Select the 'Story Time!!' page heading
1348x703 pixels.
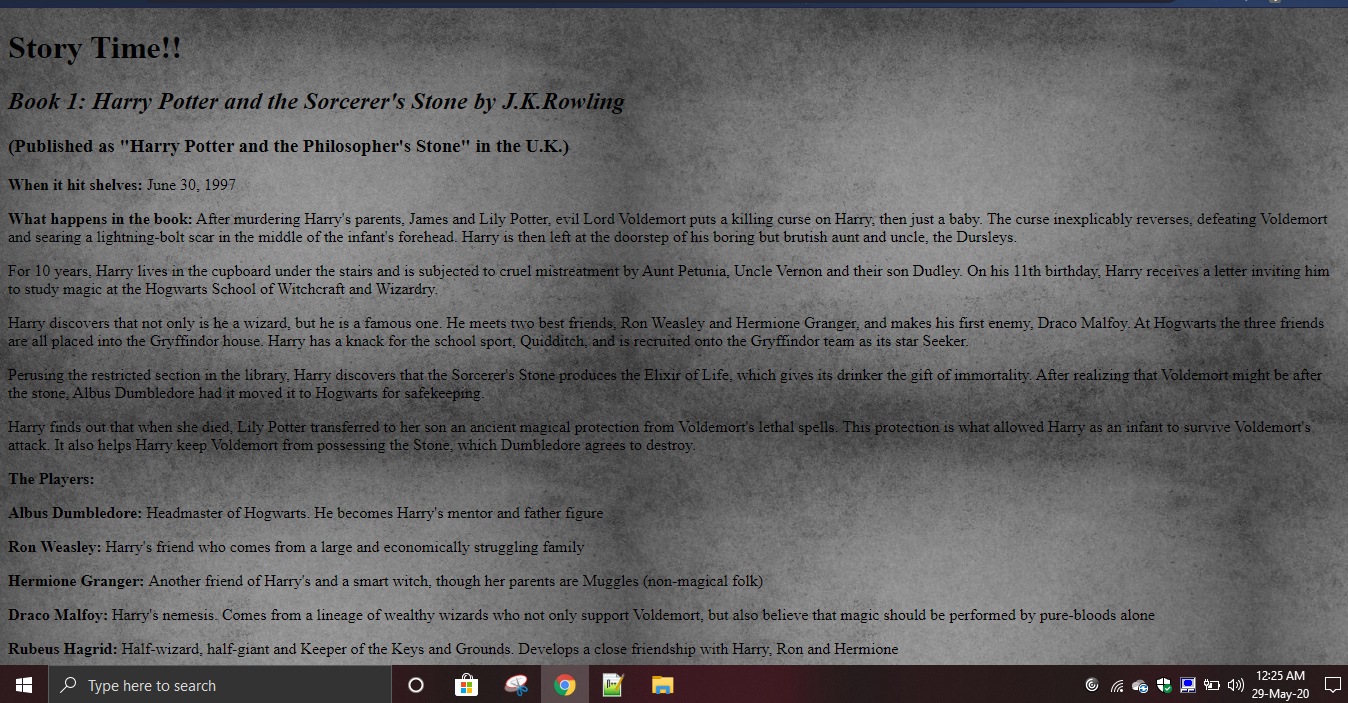coord(94,47)
